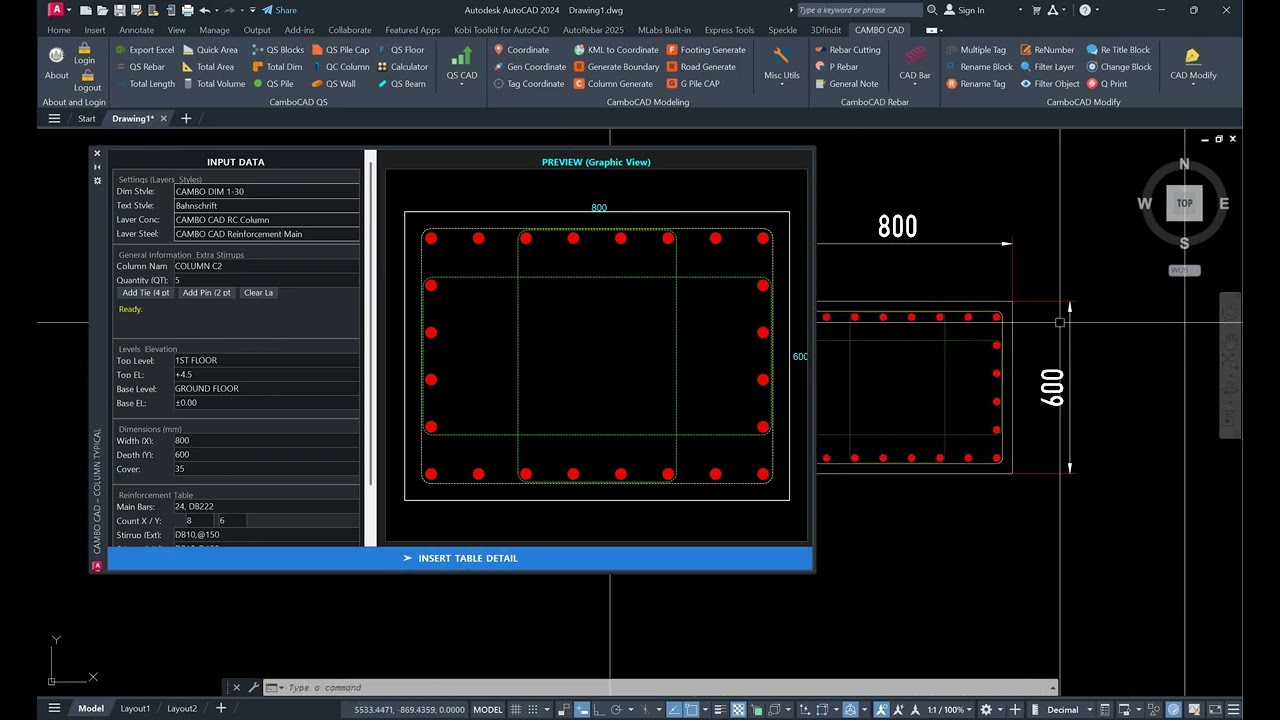Screen dimensions: 1280x720
Task: Click INSERT TABLE DETAIL button
Action: [460, 558]
